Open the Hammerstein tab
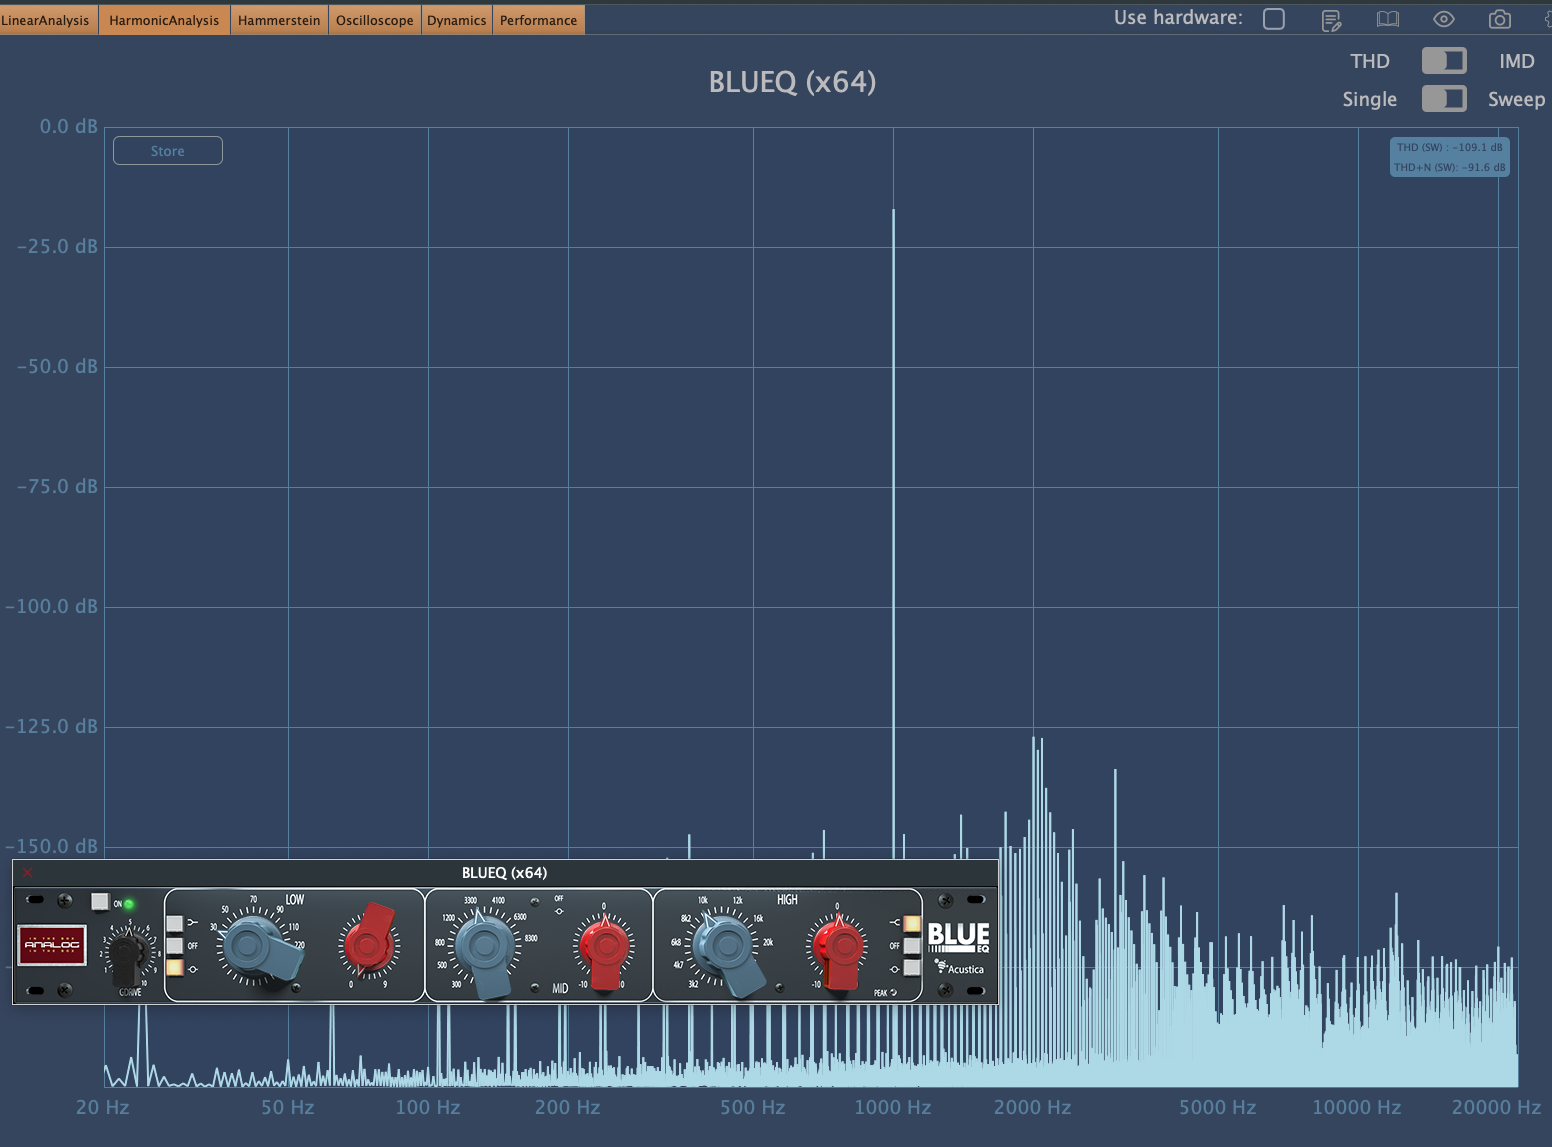 279,20
